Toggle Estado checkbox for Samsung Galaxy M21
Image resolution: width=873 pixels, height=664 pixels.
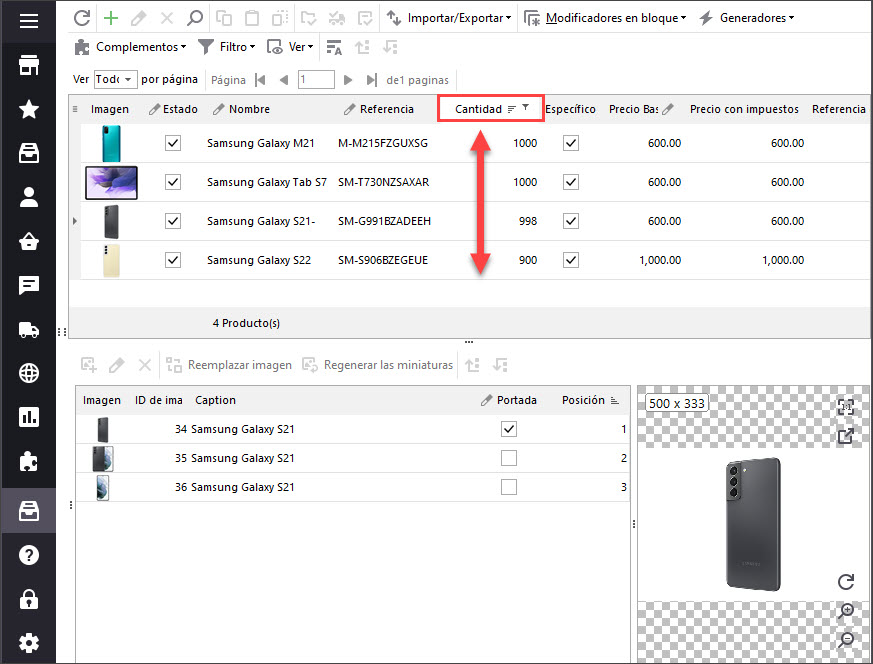pyautogui.click(x=173, y=143)
